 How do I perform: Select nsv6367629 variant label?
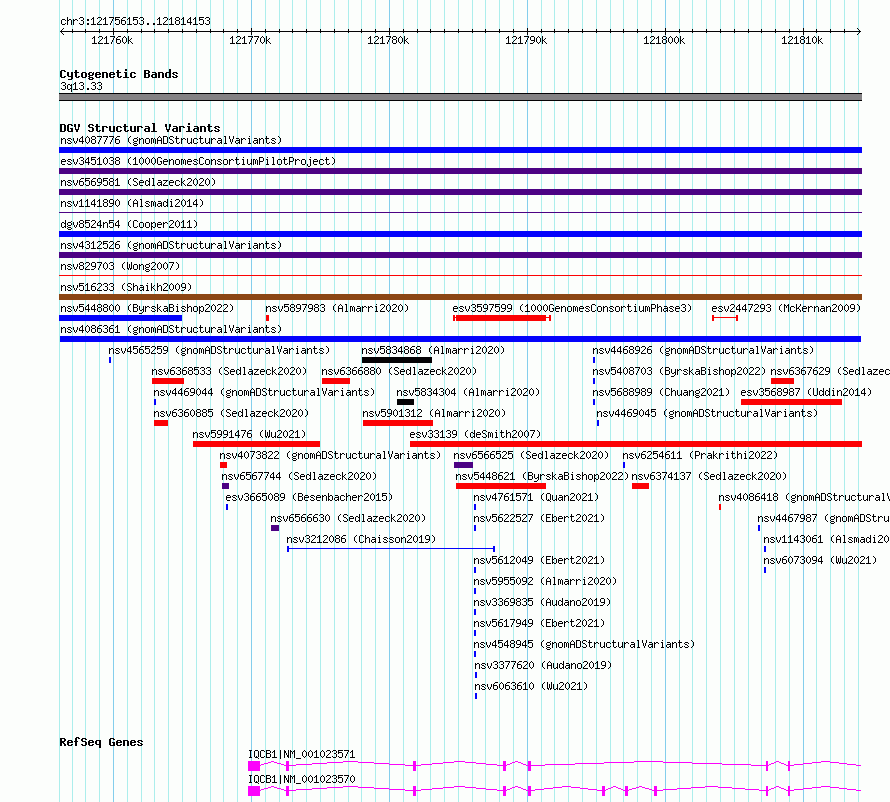(830, 371)
